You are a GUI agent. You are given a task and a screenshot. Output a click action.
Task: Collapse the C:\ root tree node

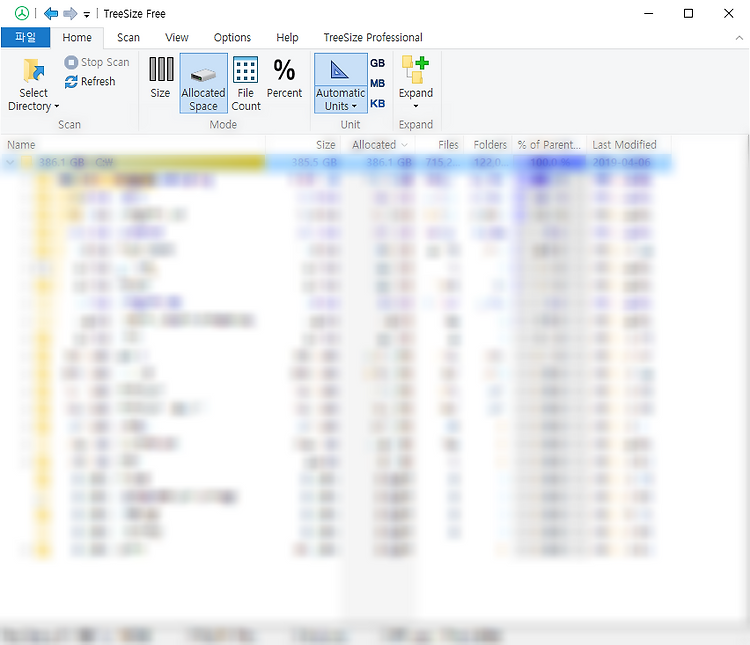(10, 163)
